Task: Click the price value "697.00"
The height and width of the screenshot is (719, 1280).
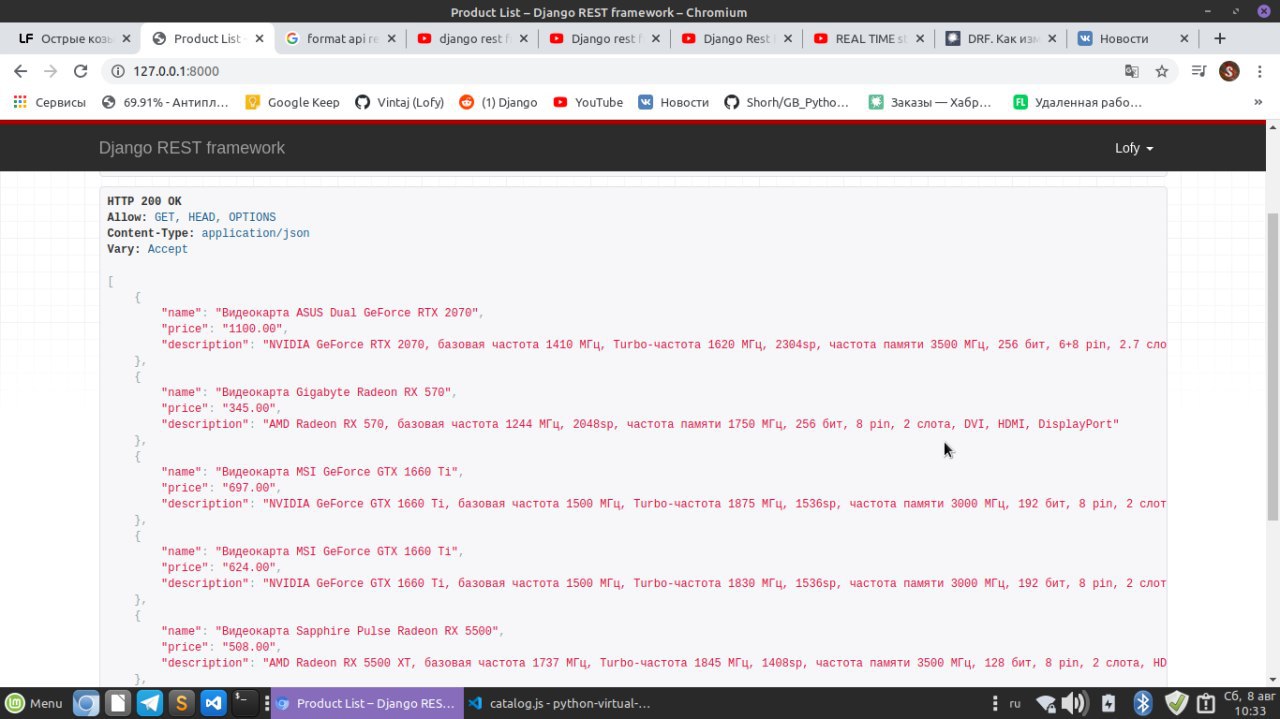Action: pyautogui.click(x=251, y=488)
